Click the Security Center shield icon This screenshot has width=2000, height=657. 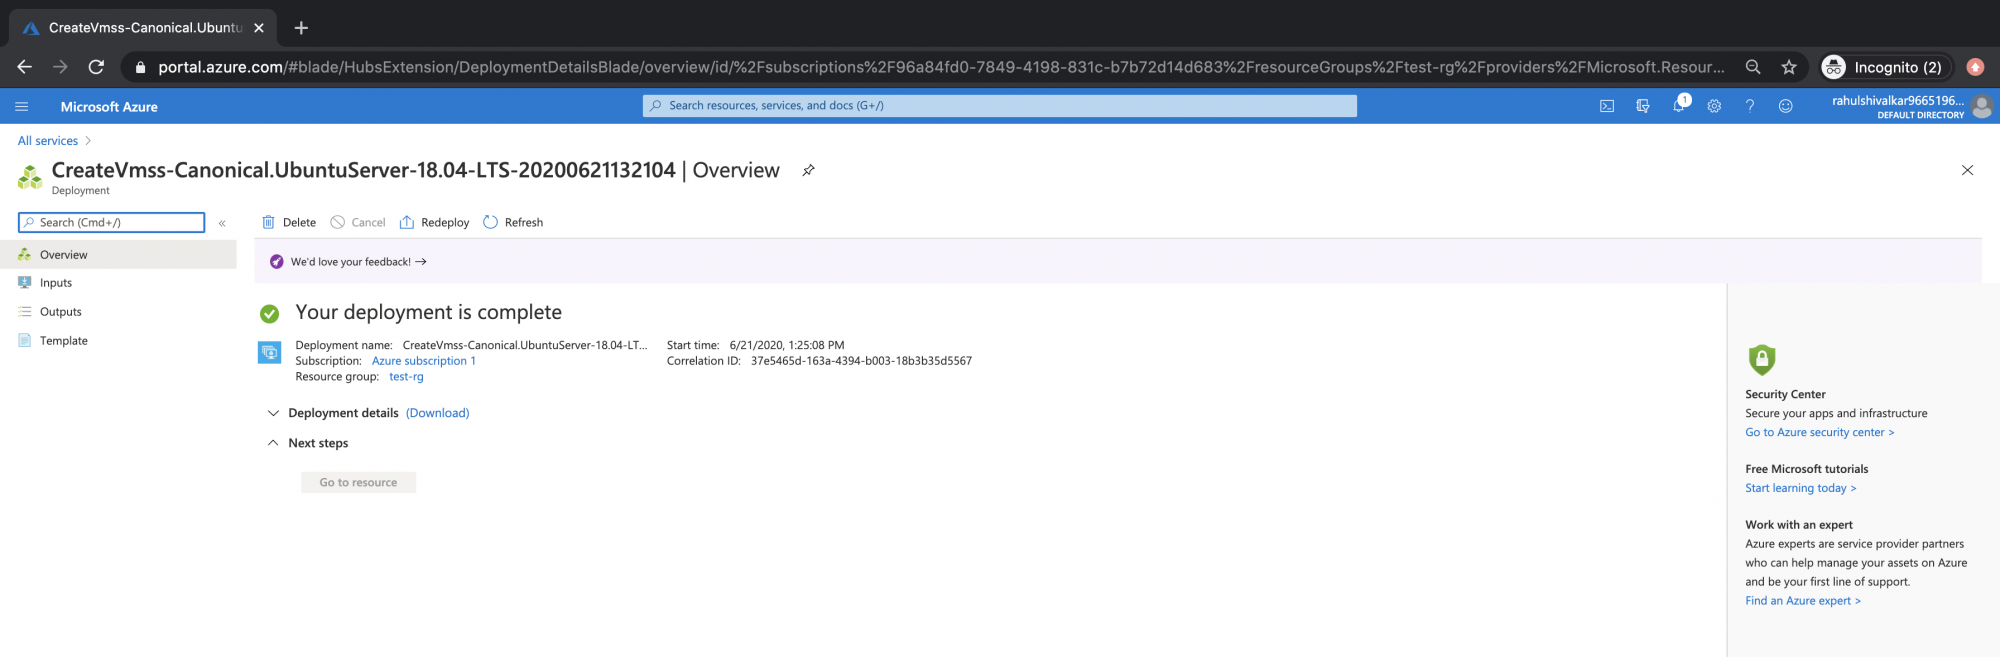click(1761, 359)
